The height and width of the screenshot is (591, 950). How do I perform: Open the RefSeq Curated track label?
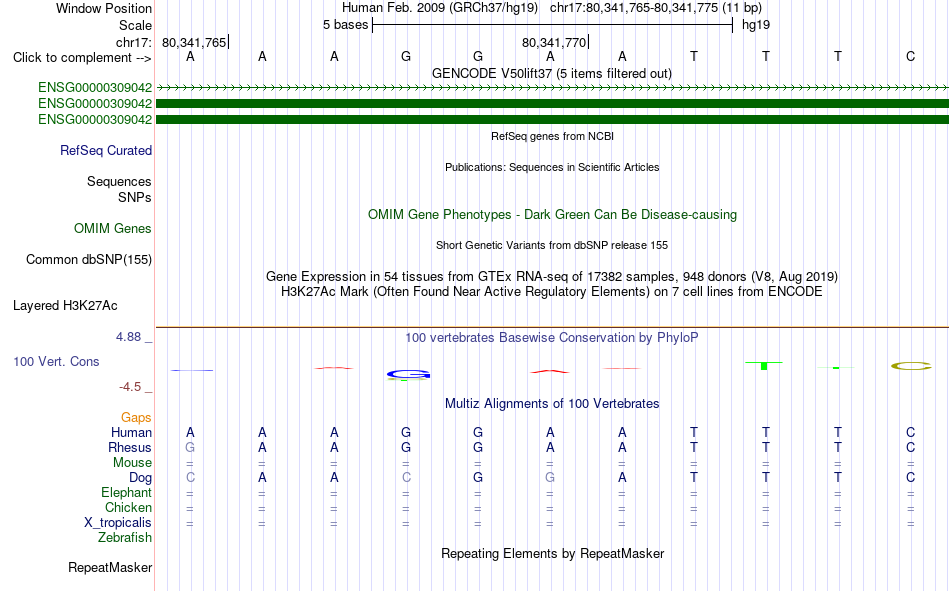tap(106, 150)
